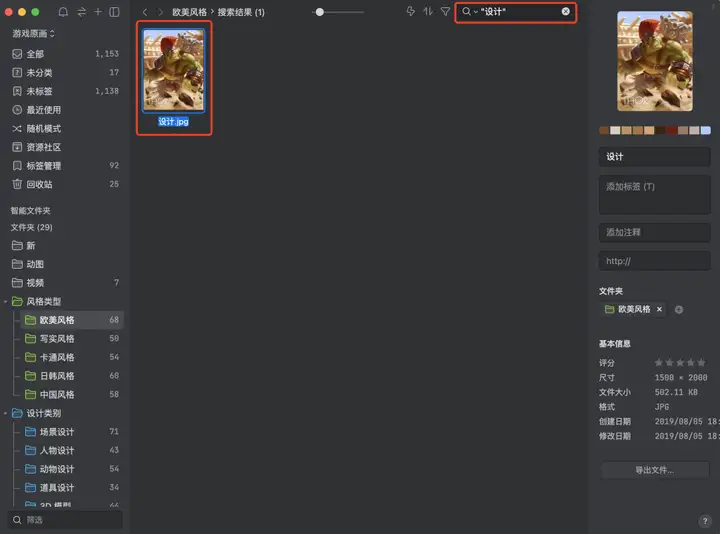Click the 文件夹 (29) section header
This screenshot has width=720, height=534.
[x=32, y=227]
